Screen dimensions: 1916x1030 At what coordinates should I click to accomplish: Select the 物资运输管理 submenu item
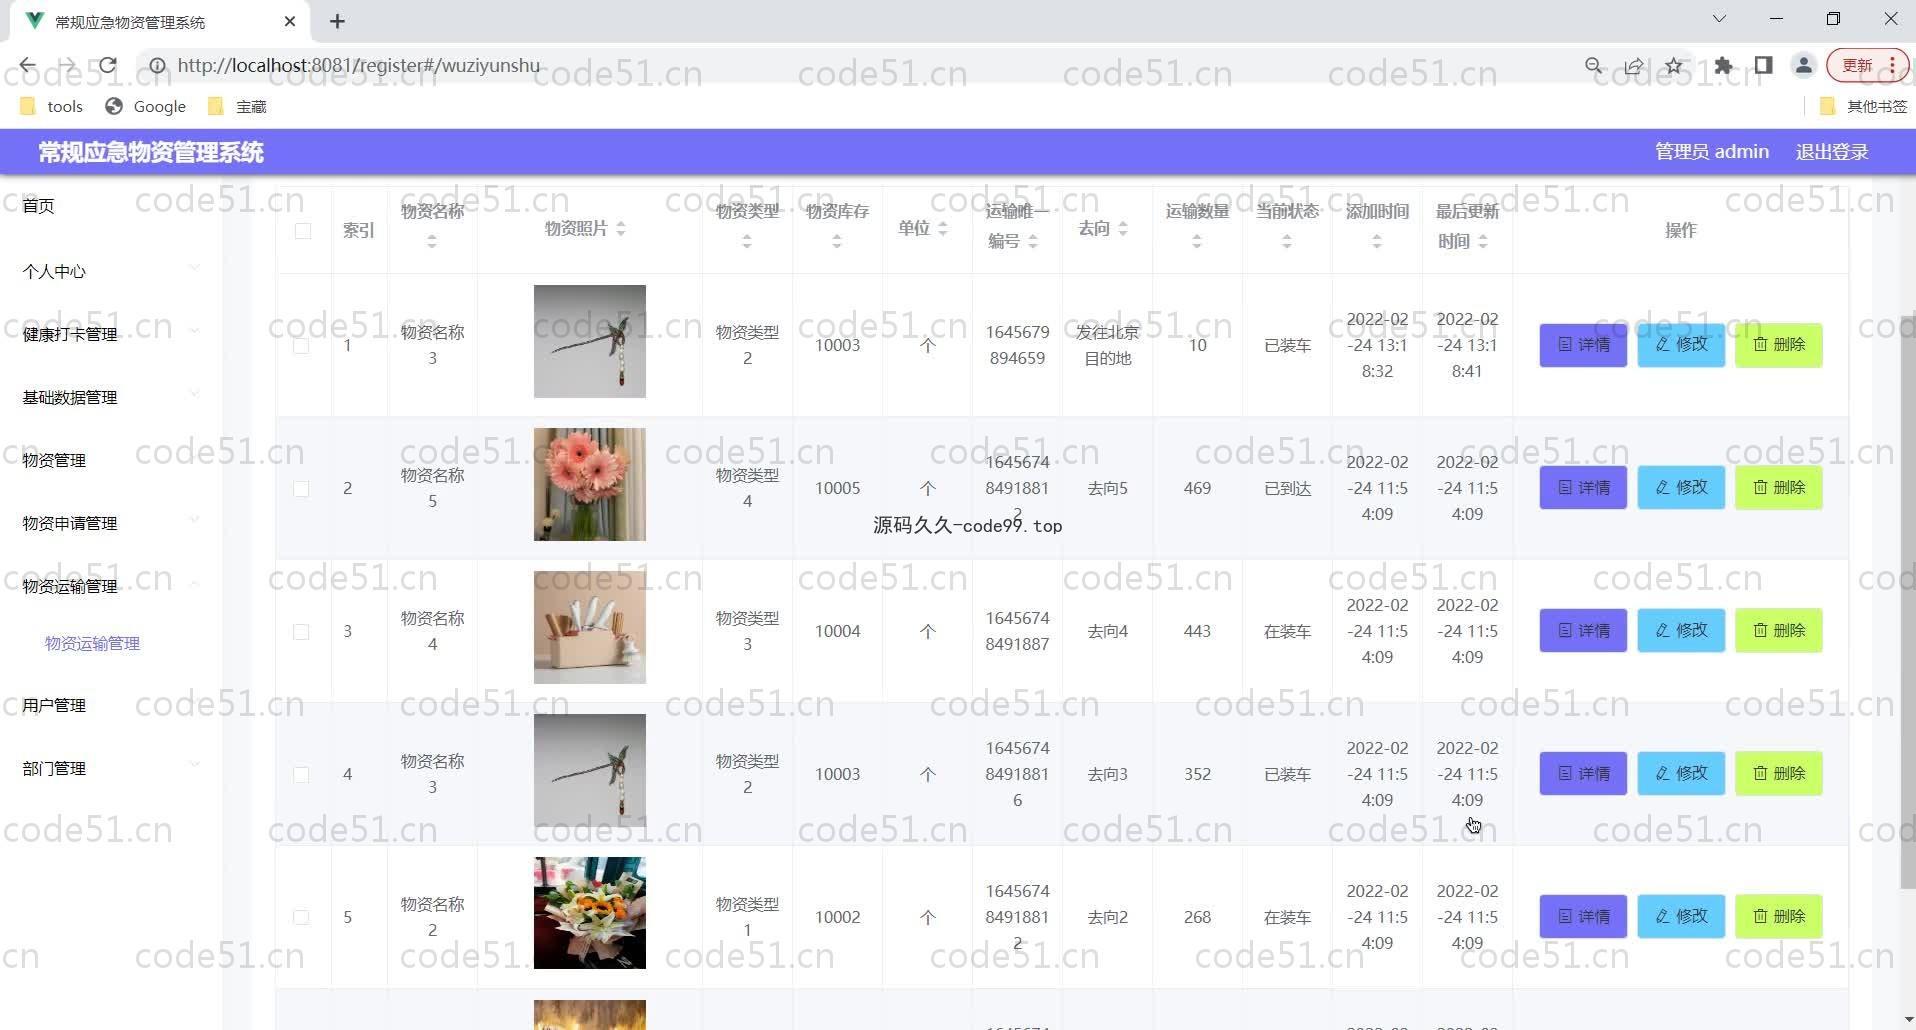(x=92, y=644)
